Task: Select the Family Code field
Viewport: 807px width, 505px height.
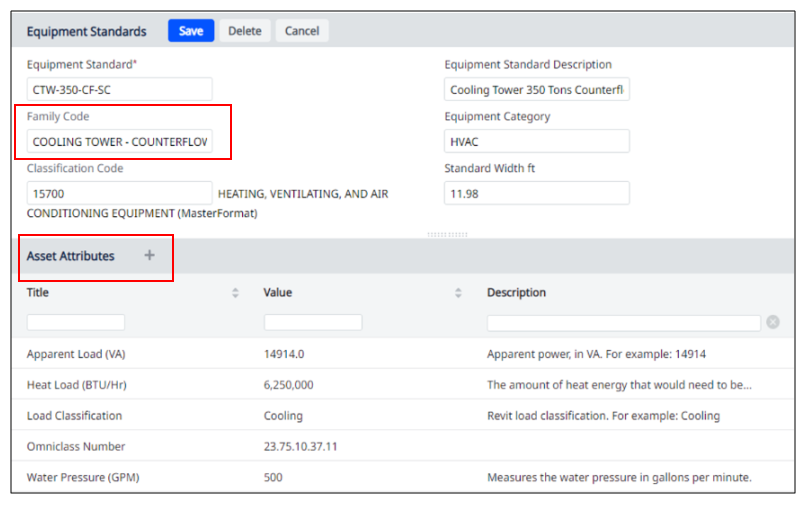Action: (119, 142)
